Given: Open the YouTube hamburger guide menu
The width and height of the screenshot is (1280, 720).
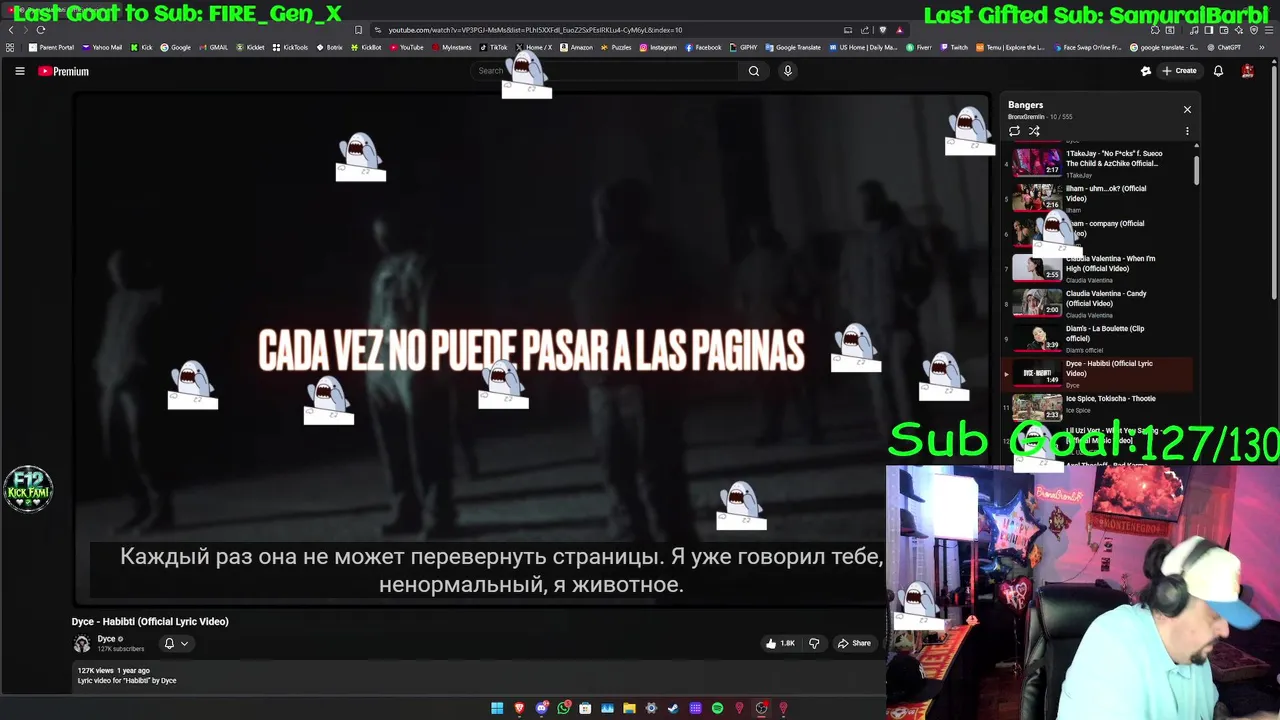Looking at the screenshot, I should click(19, 71).
